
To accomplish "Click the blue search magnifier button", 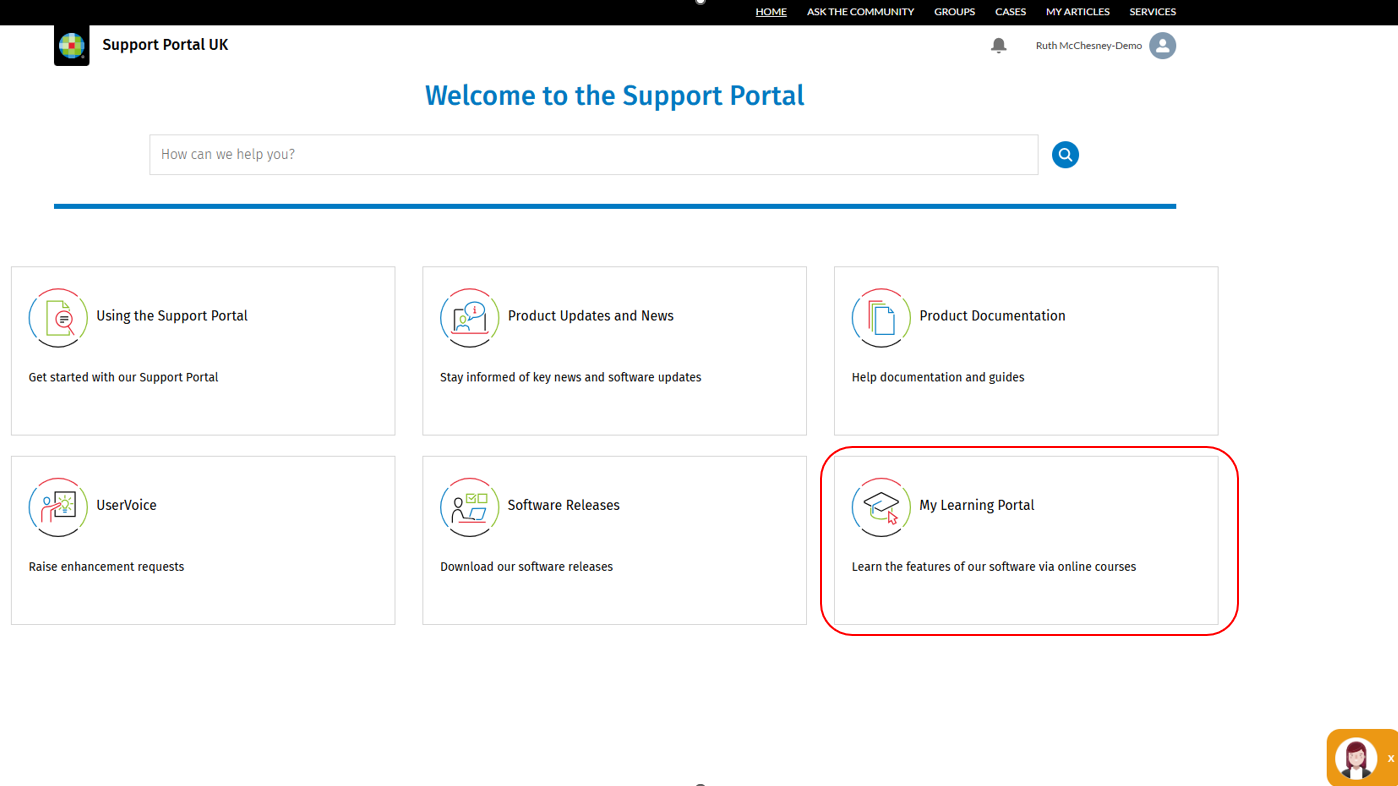I will 1065,155.
